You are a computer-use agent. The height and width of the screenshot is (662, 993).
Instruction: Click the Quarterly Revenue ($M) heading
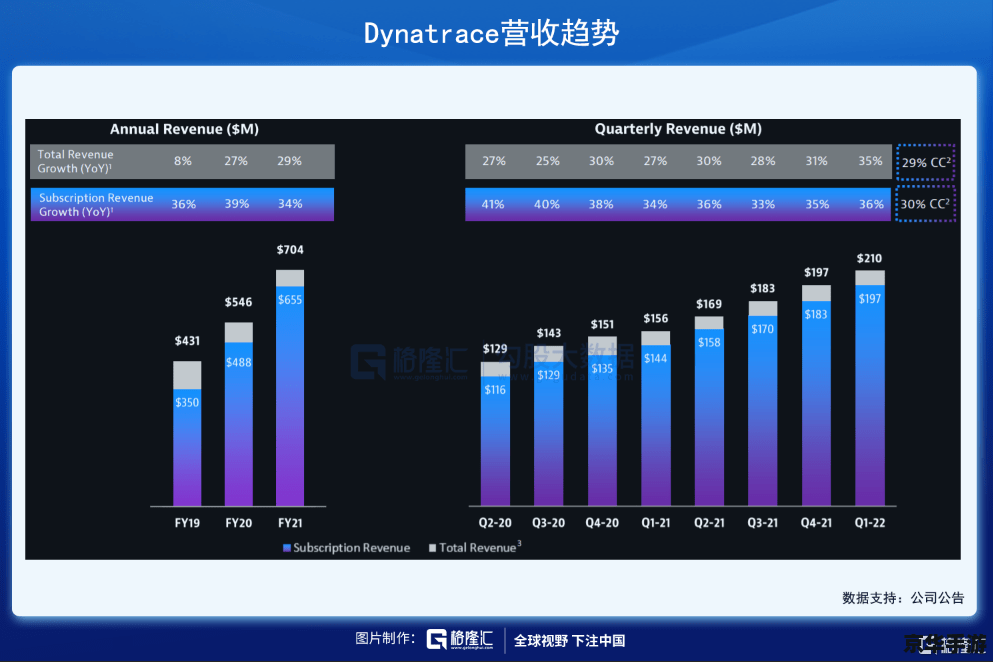pyautogui.click(x=678, y=129)
